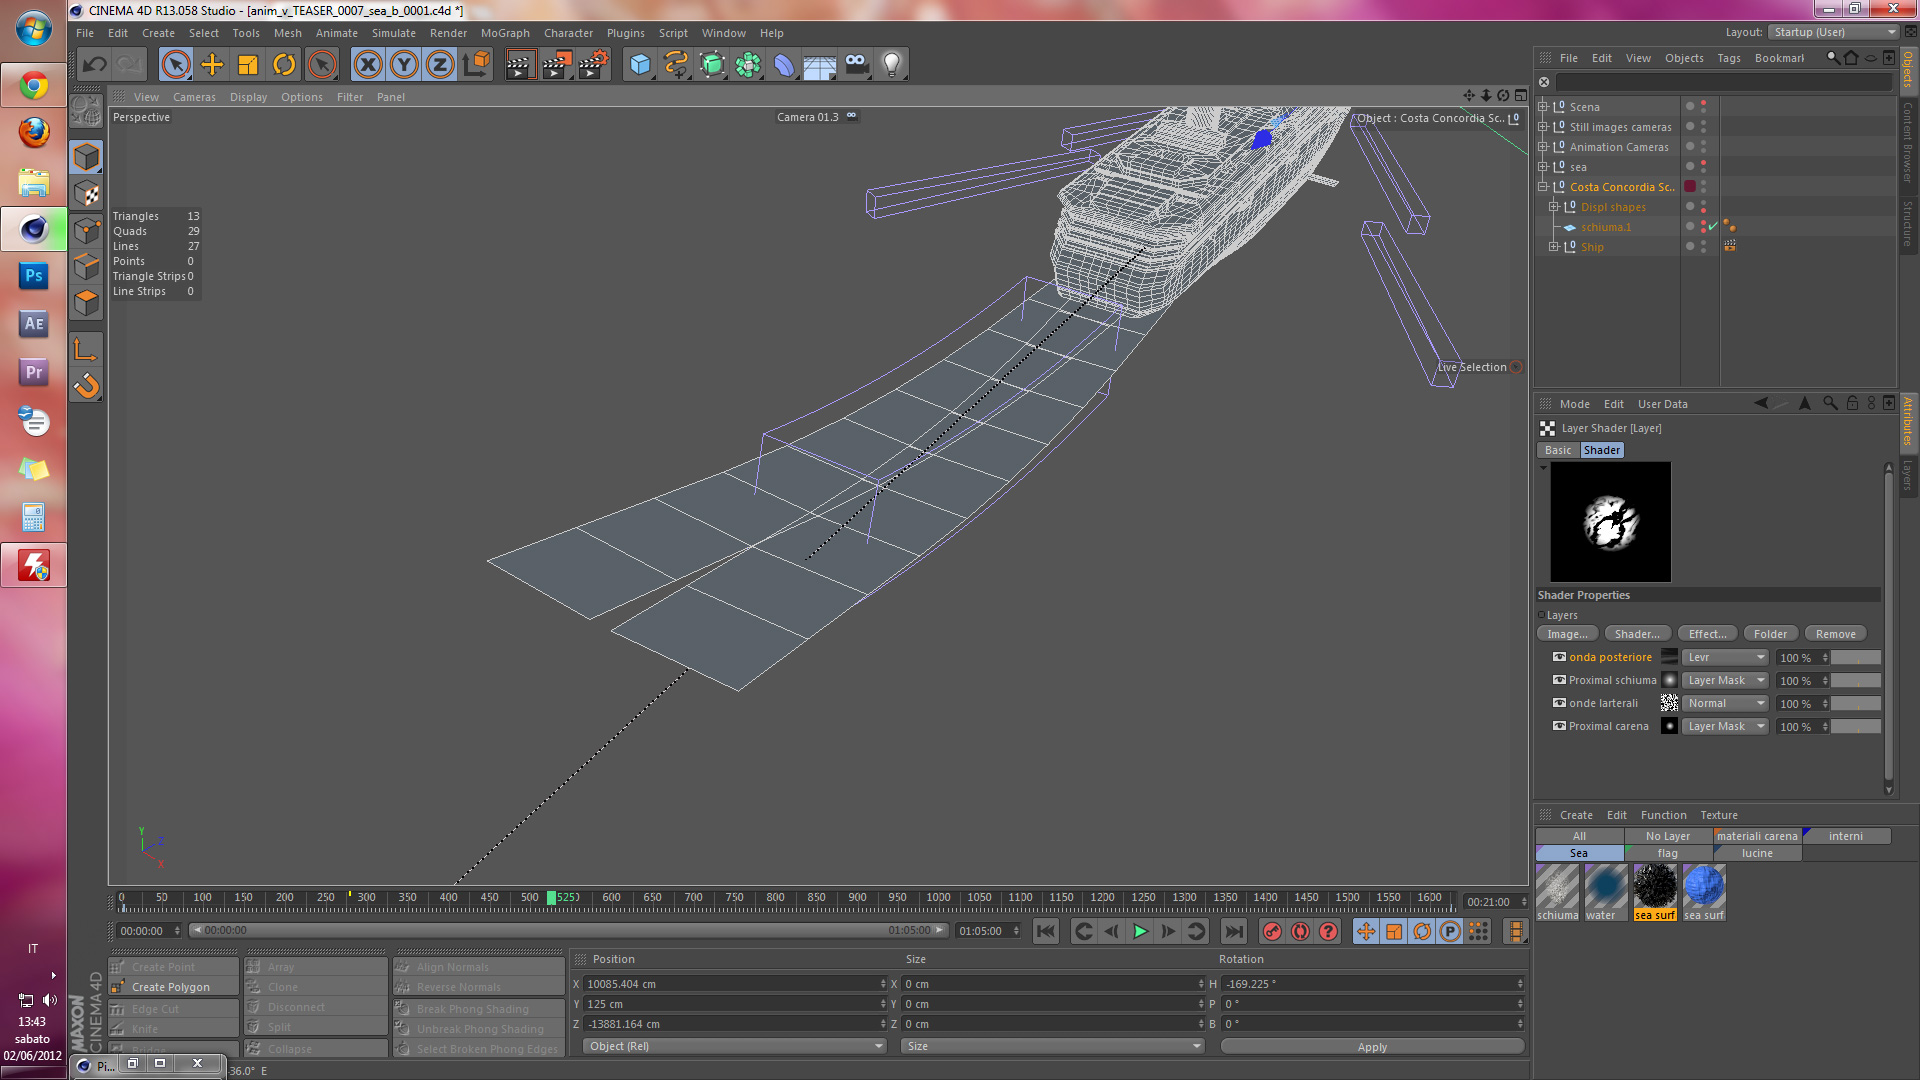The height and width of the screenshot is (1080, 1920).
Task: Click the onda posteriore opacity slider
Action: [x=1856, y=658]
